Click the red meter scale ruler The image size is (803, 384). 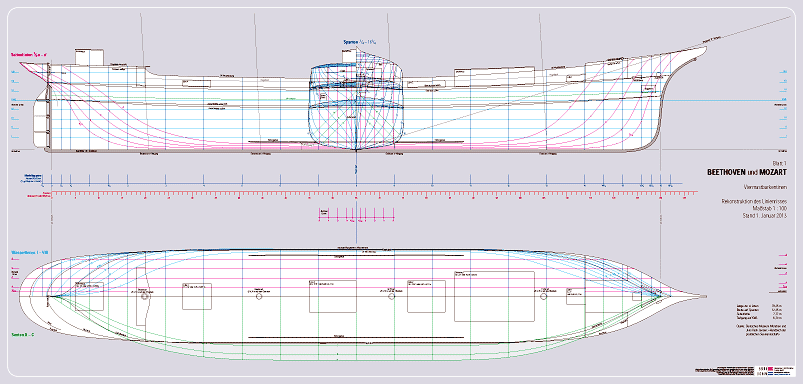374,194
